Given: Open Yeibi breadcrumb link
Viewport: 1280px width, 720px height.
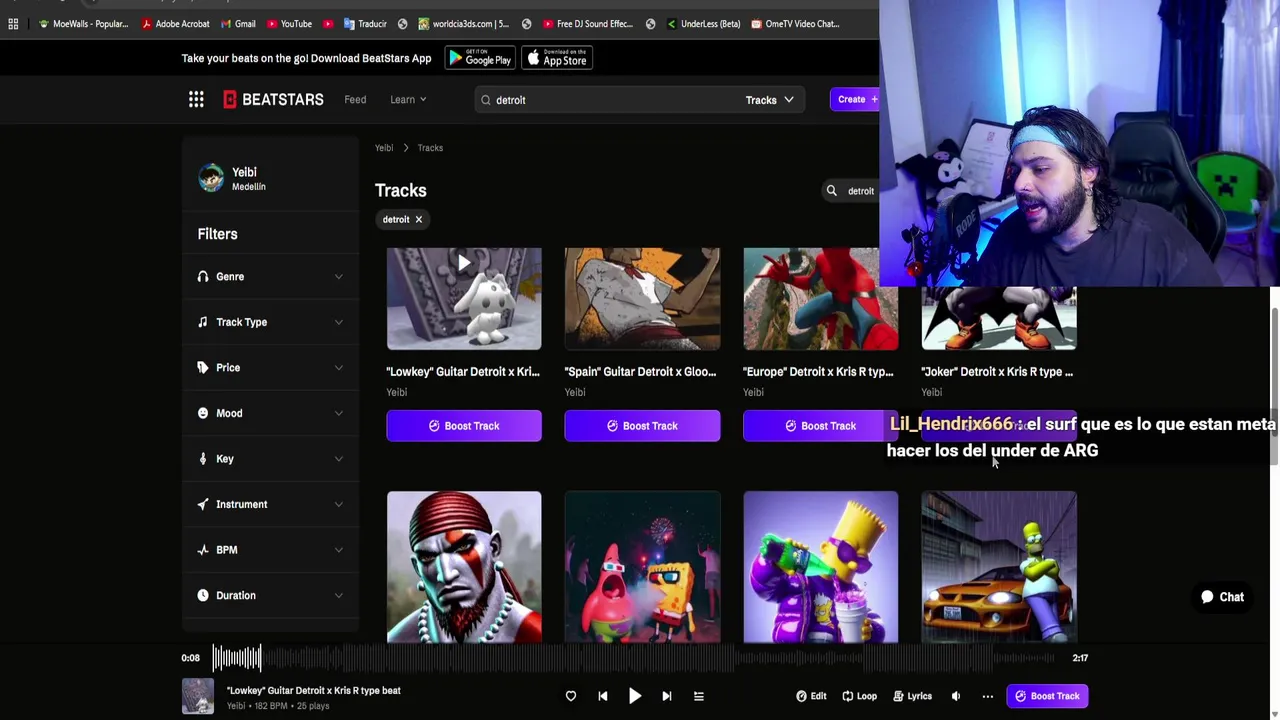Looking at the screenshot, I should [x=384, y=148].
